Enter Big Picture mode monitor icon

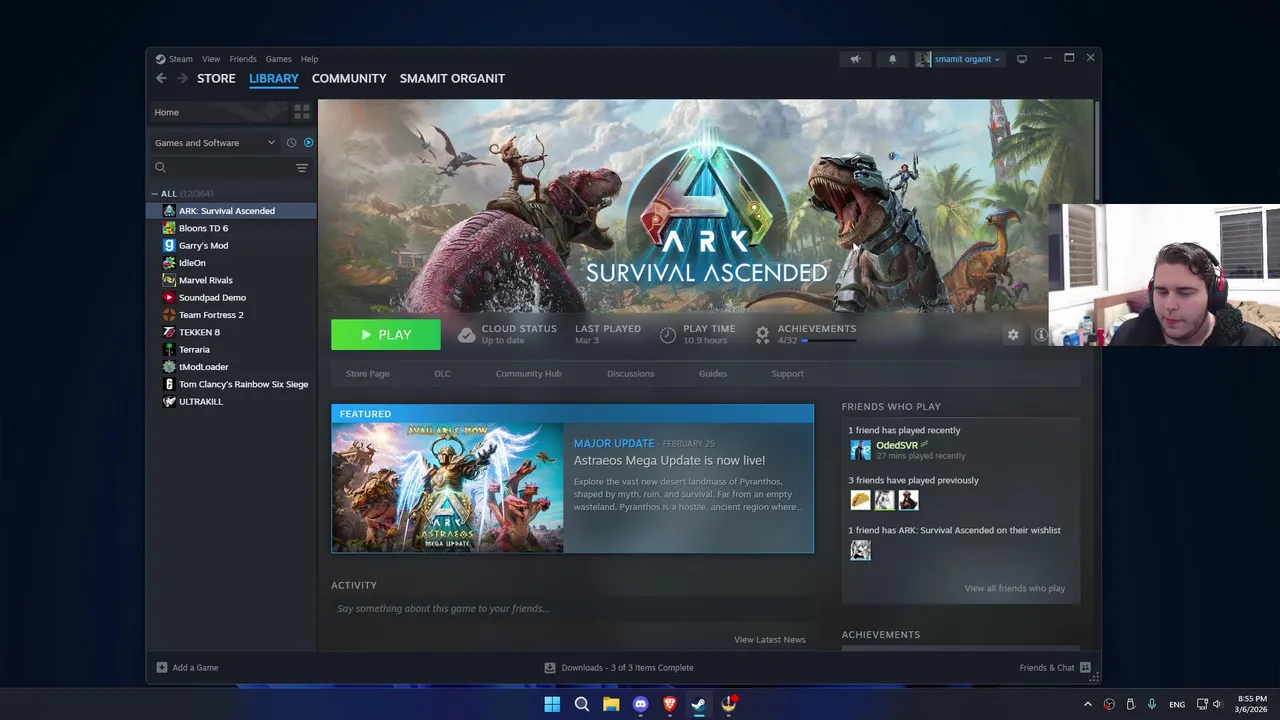coord(1022,59)
